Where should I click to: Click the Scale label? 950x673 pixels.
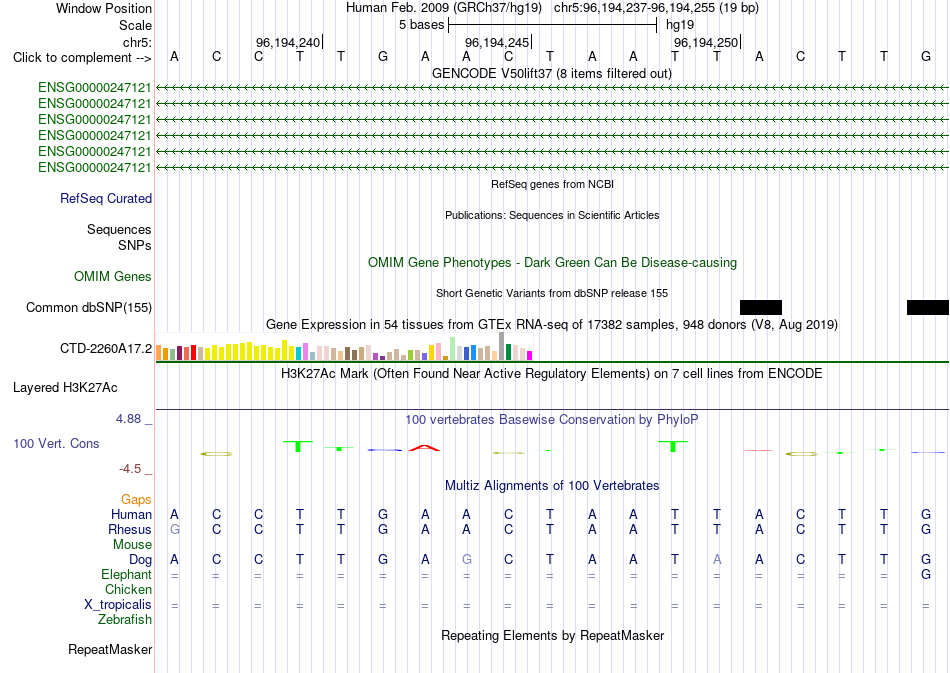(x=136, y=25)
